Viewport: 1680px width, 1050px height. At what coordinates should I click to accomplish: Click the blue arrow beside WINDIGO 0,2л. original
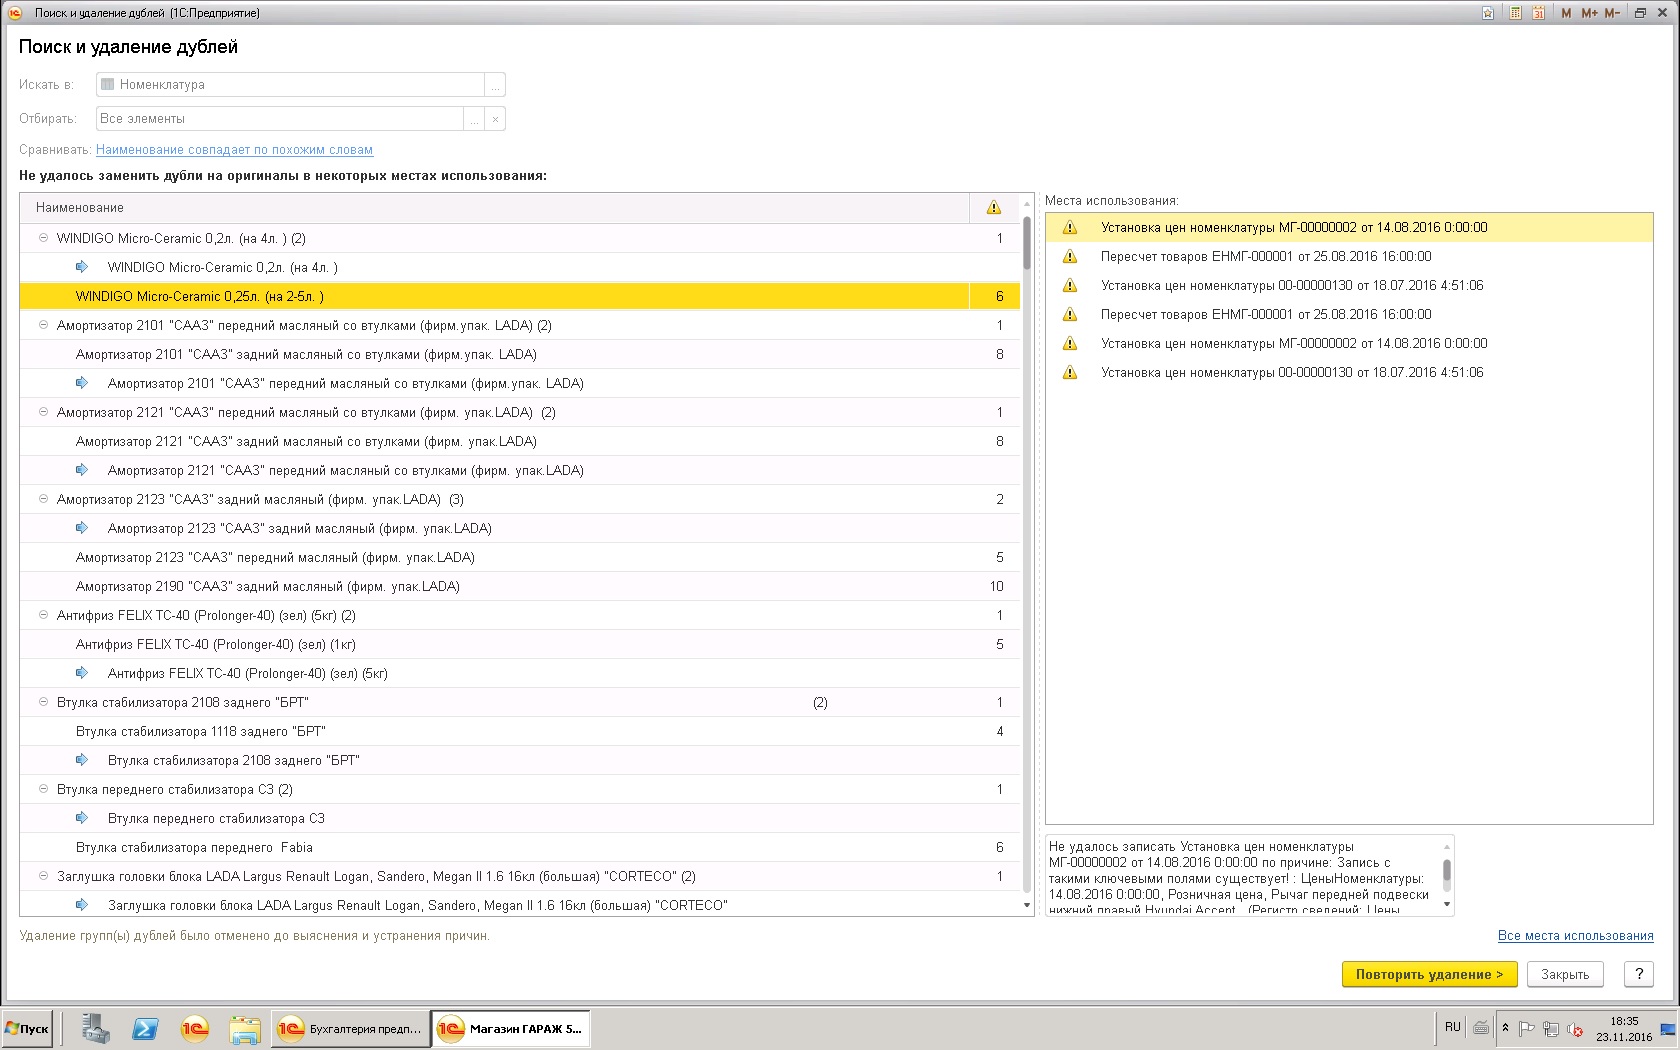click(82, 267)
